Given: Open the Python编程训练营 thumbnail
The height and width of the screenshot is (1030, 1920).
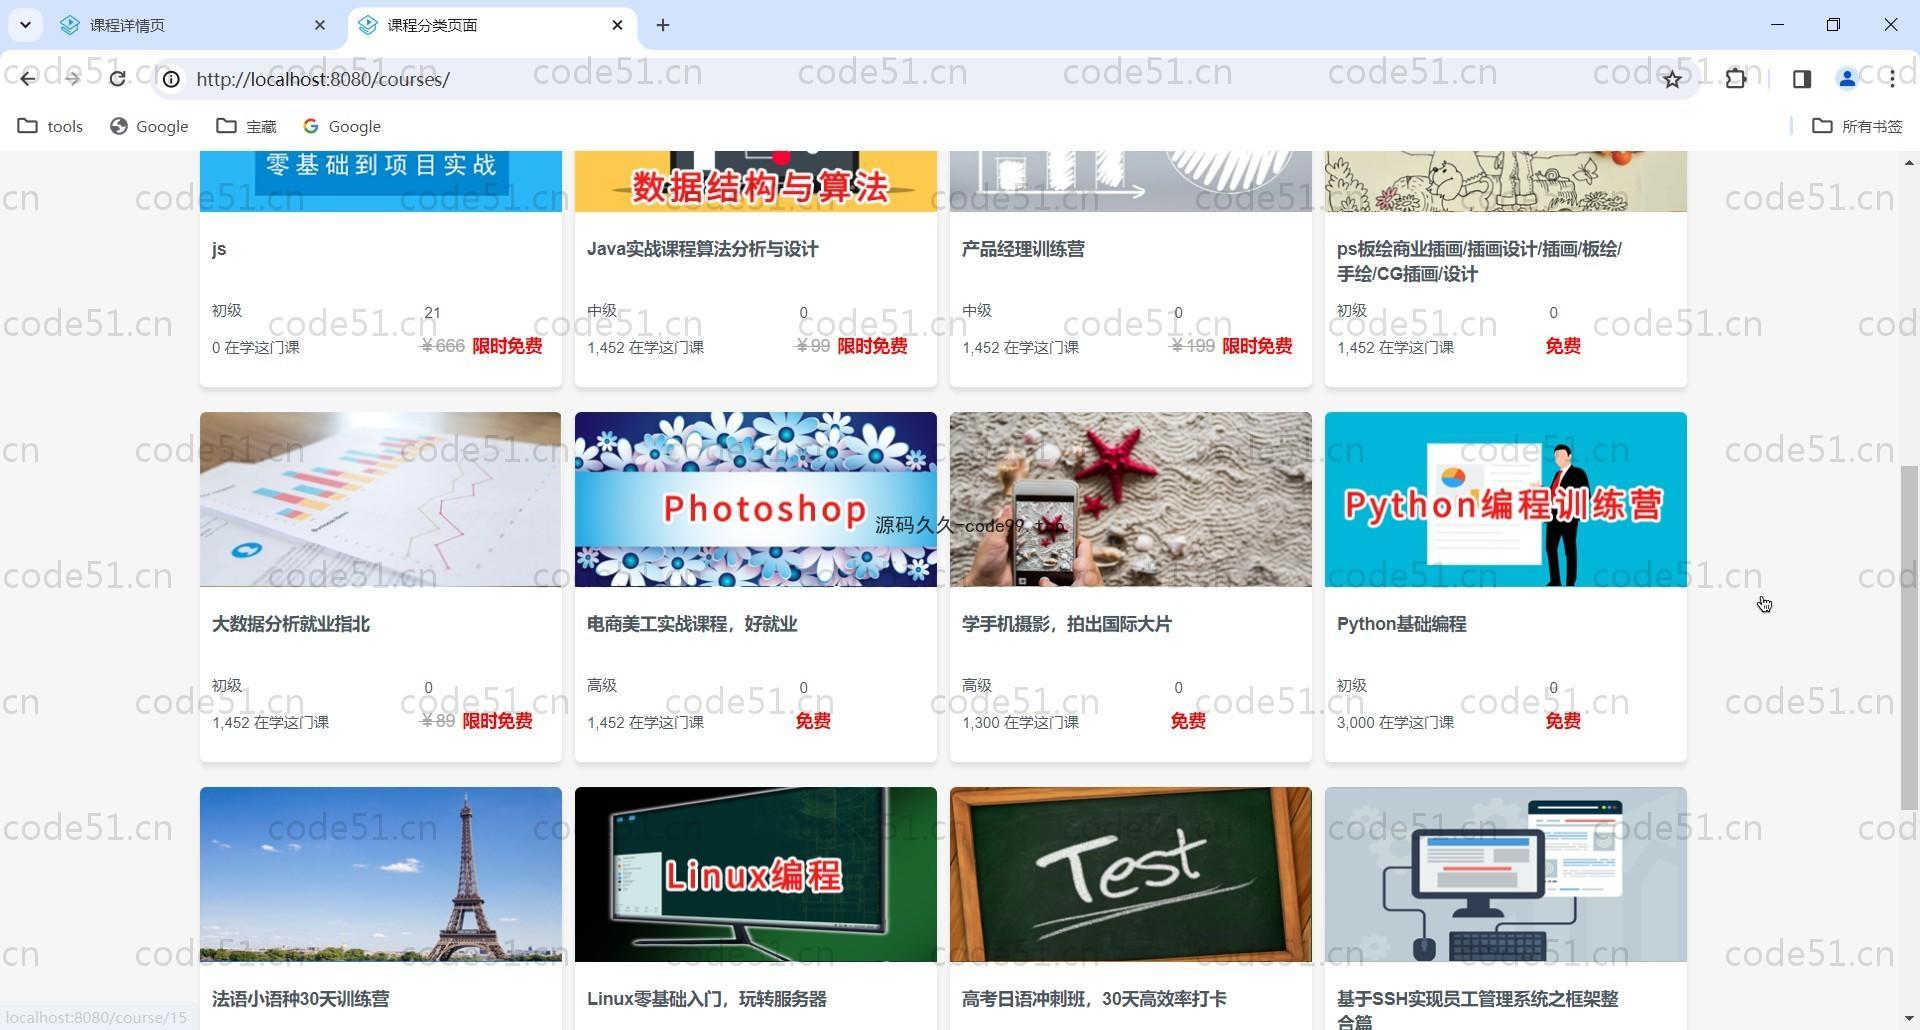Looking at the screenshot, I should click(1506, 499).
